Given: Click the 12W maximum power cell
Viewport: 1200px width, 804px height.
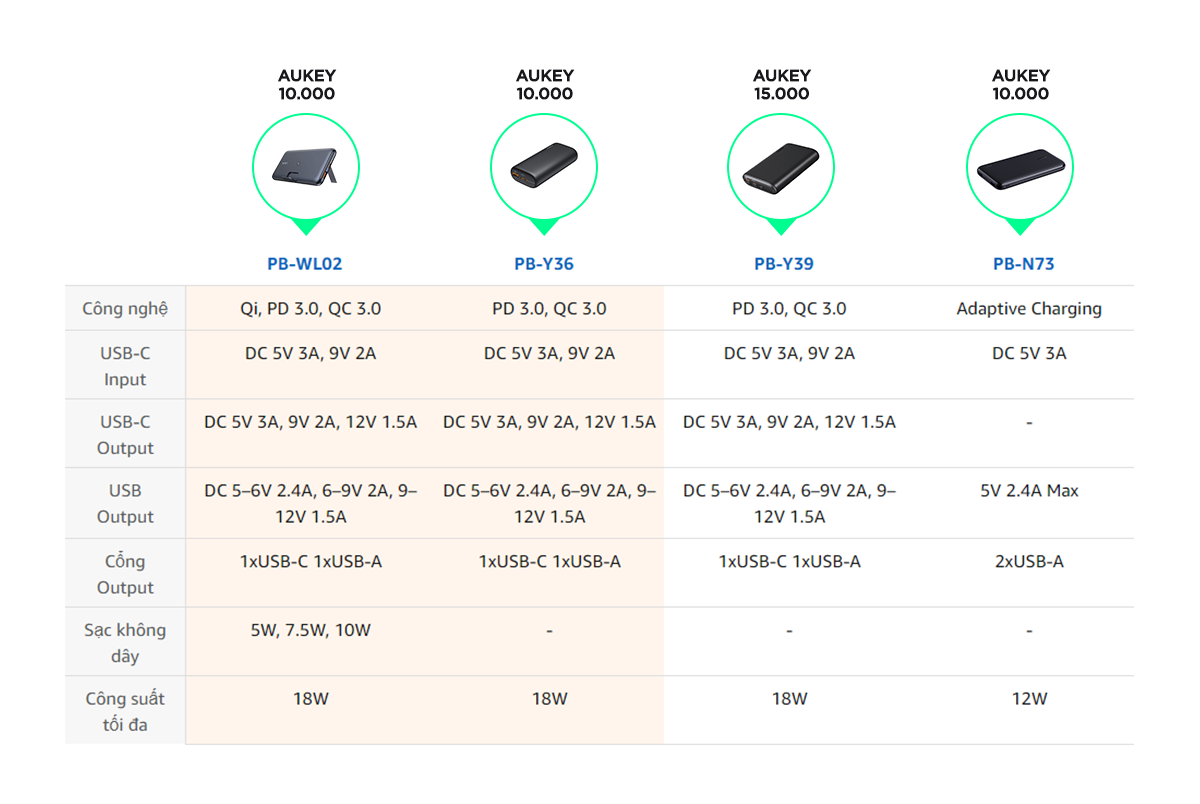Looking at the screenshot, I should click(1029, 699).
